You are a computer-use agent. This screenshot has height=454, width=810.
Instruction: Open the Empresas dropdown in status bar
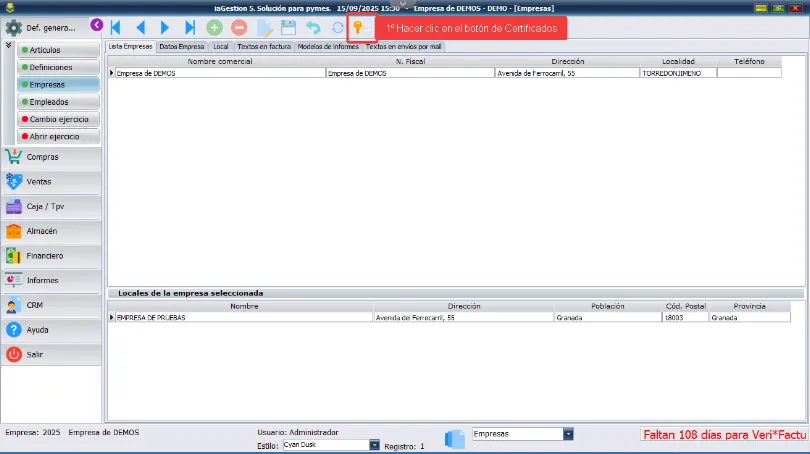568,434
